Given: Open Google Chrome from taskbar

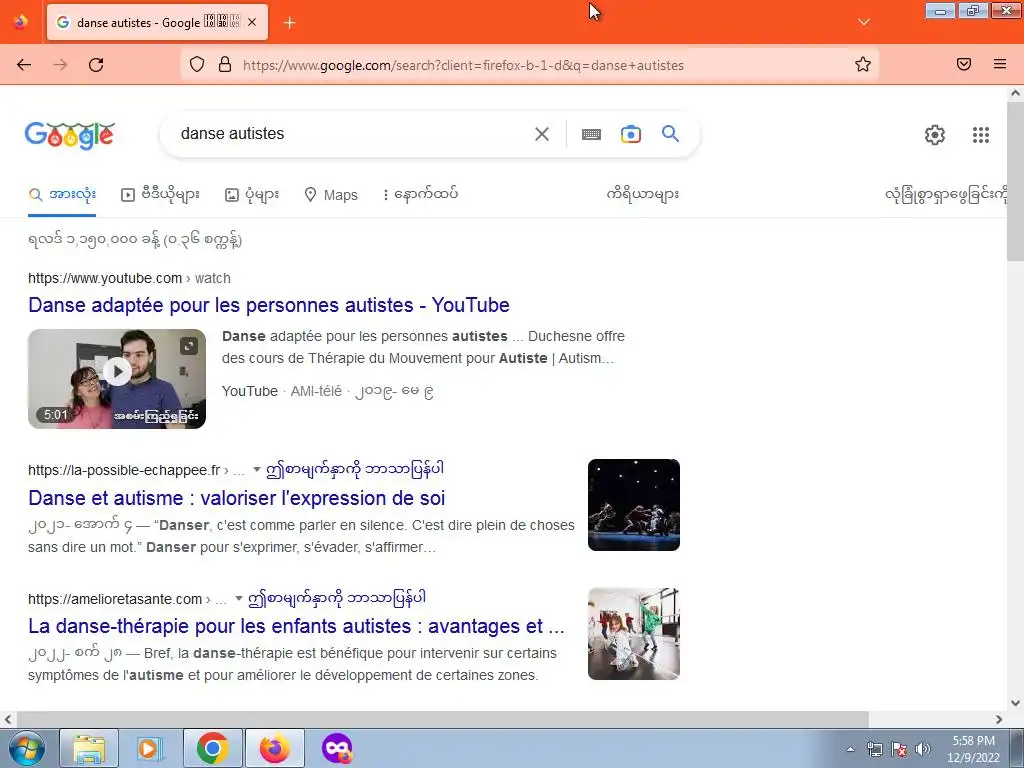Looking at the screenshot, I should point(212,748).
